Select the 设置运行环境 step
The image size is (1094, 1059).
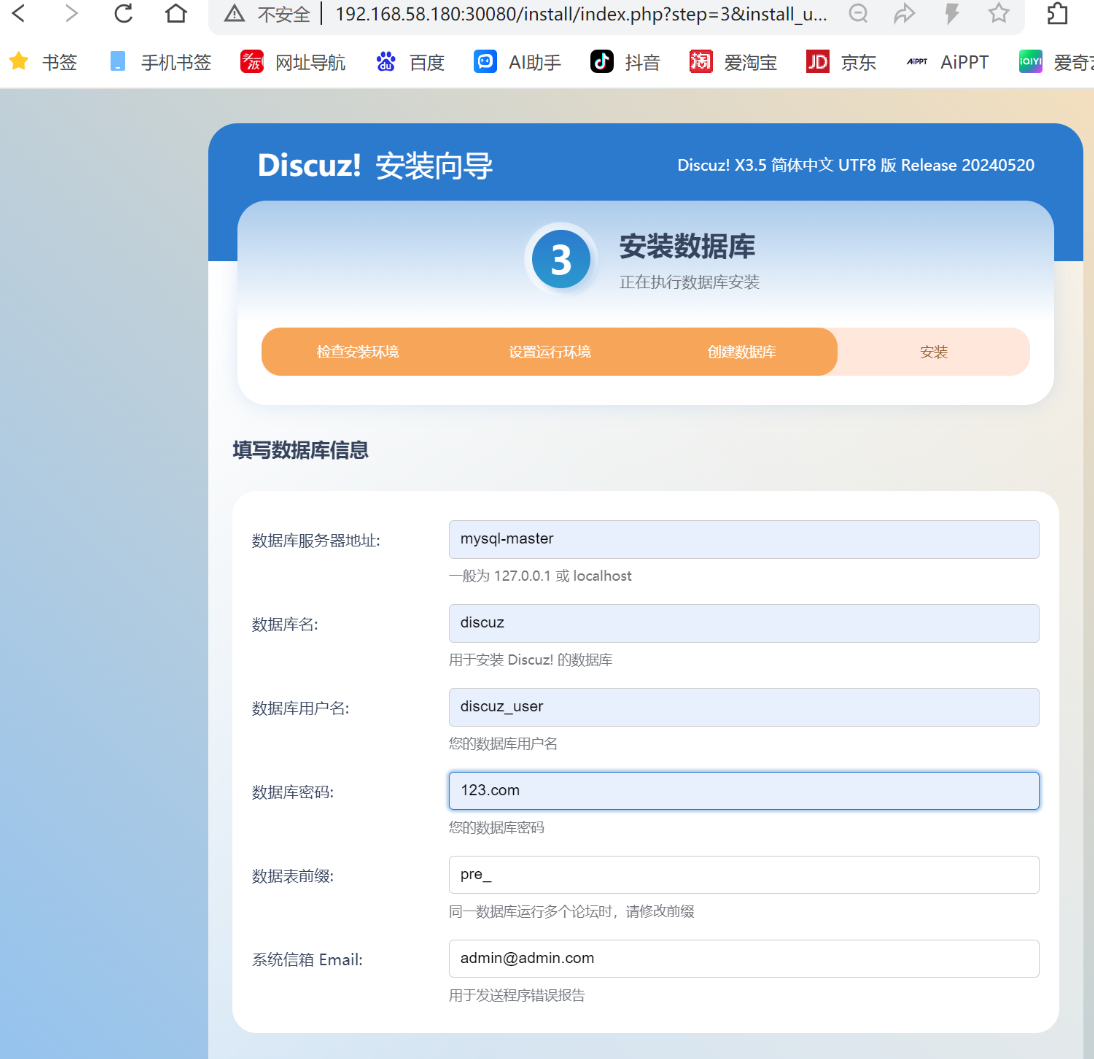550,352
